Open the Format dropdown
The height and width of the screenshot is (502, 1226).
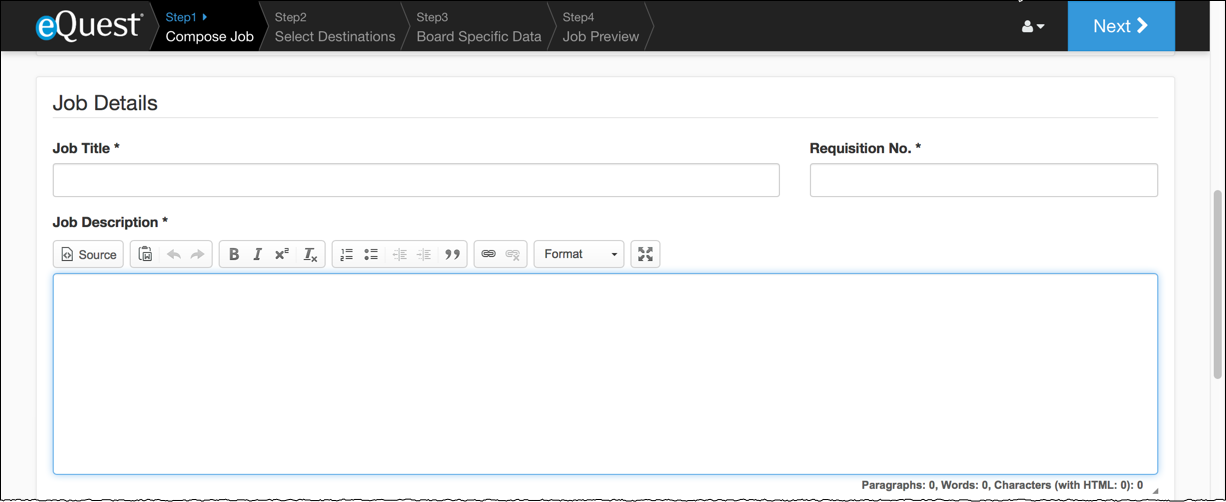click(x=579, y=255)
